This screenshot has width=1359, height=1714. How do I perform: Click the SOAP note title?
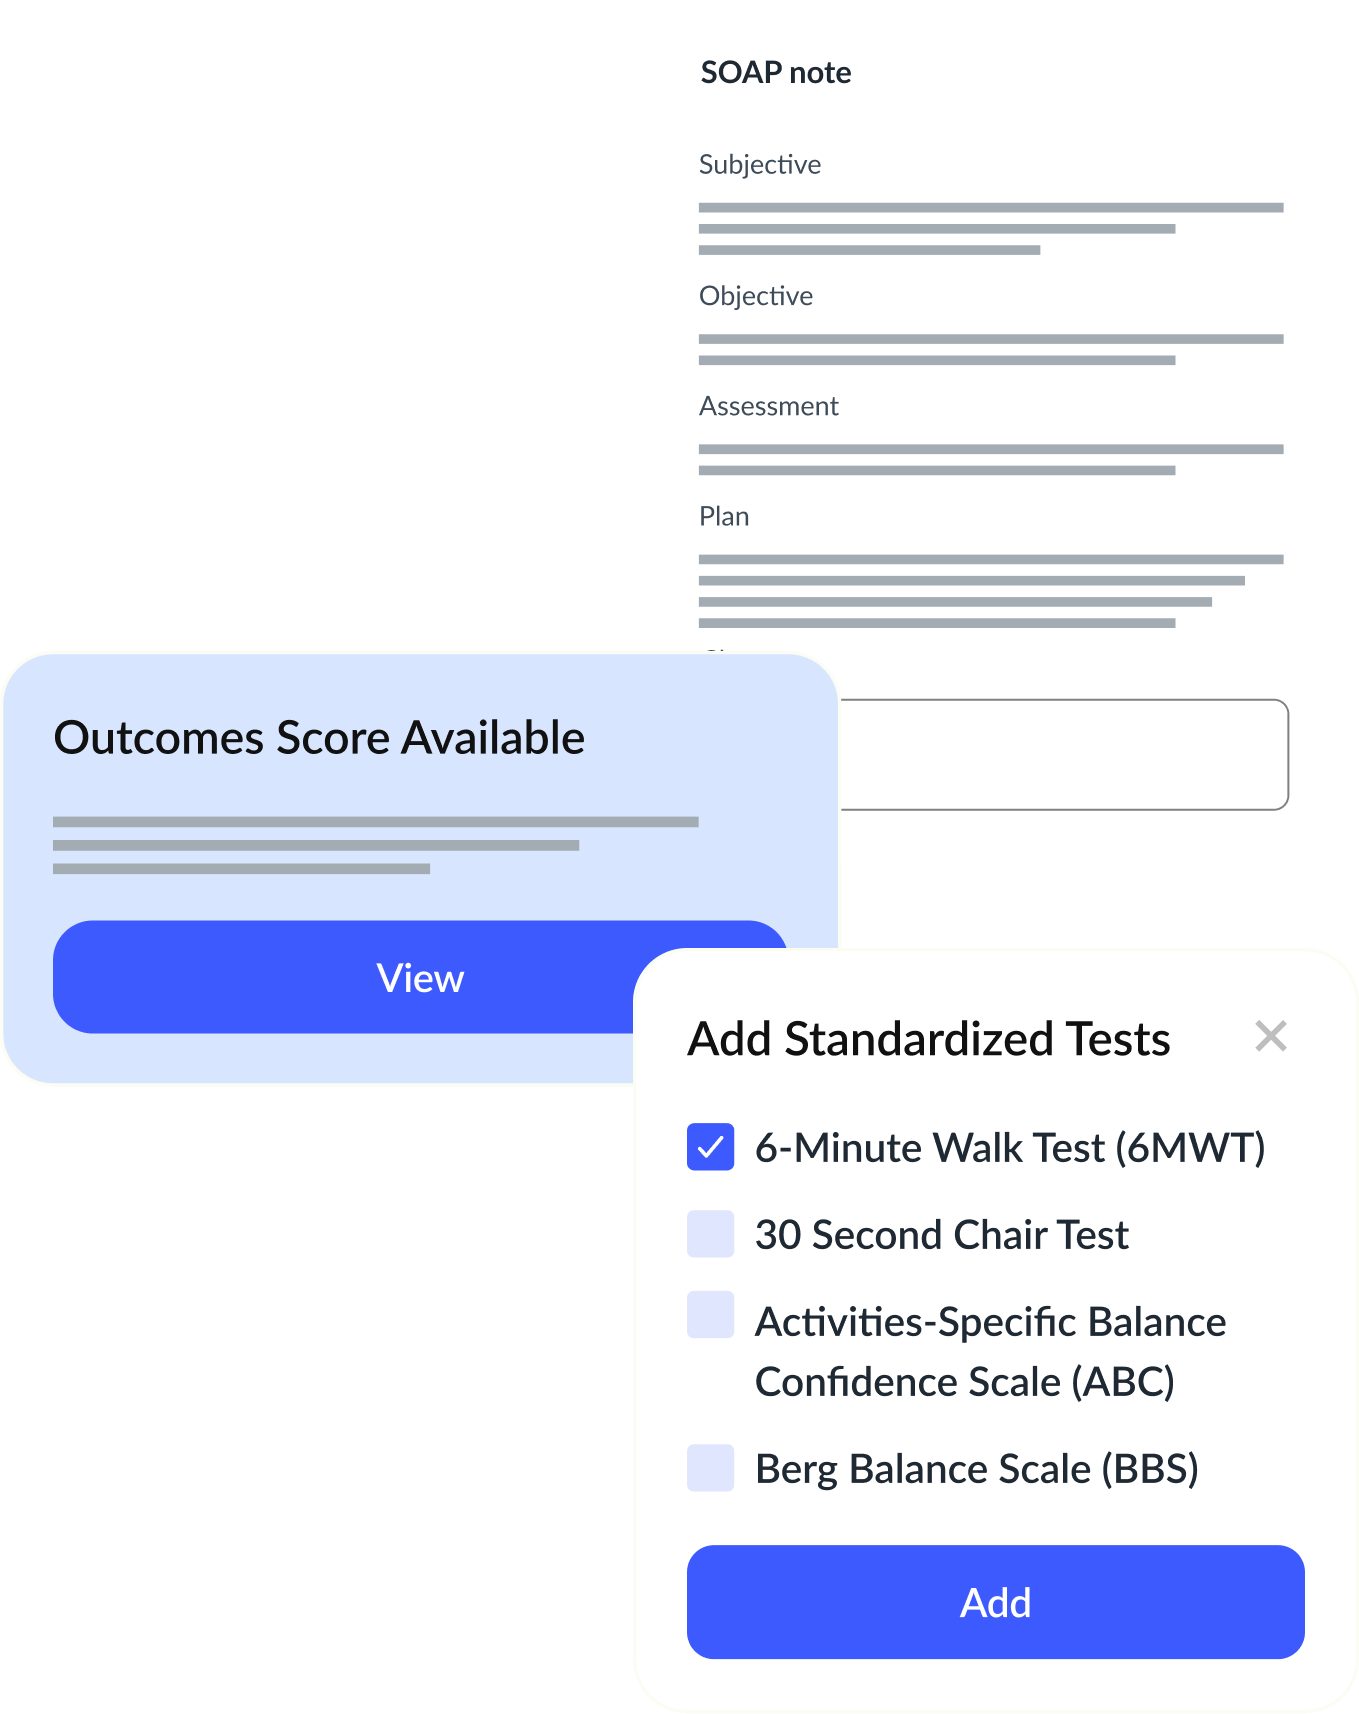point(776,72)
